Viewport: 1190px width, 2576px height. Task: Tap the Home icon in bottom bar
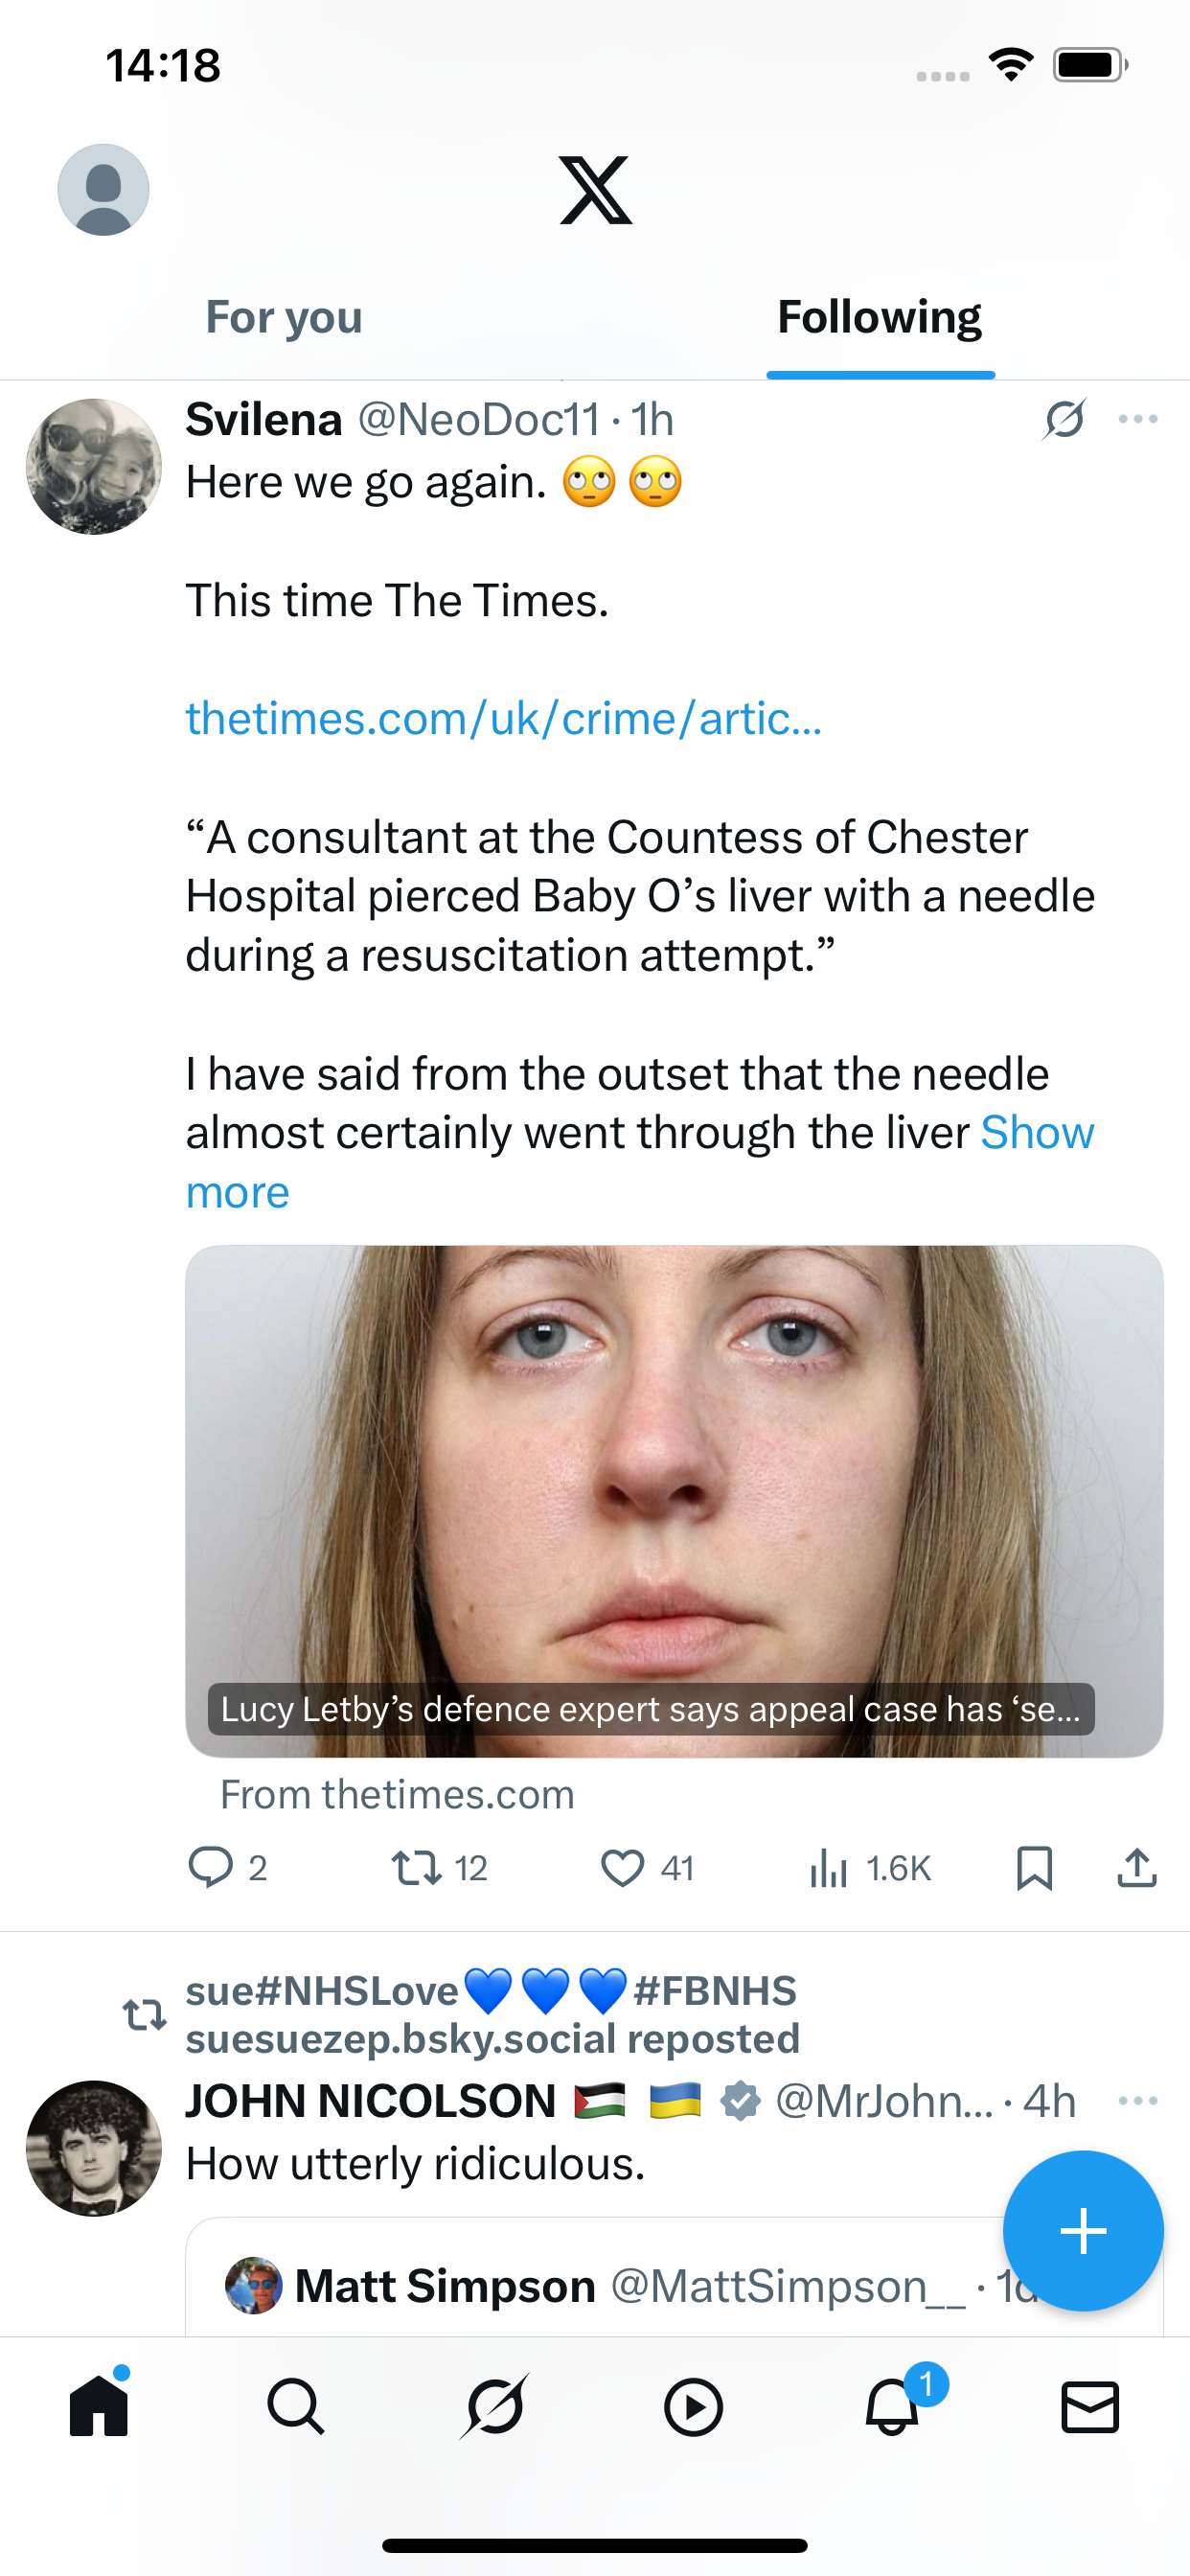pos(99,2406)
